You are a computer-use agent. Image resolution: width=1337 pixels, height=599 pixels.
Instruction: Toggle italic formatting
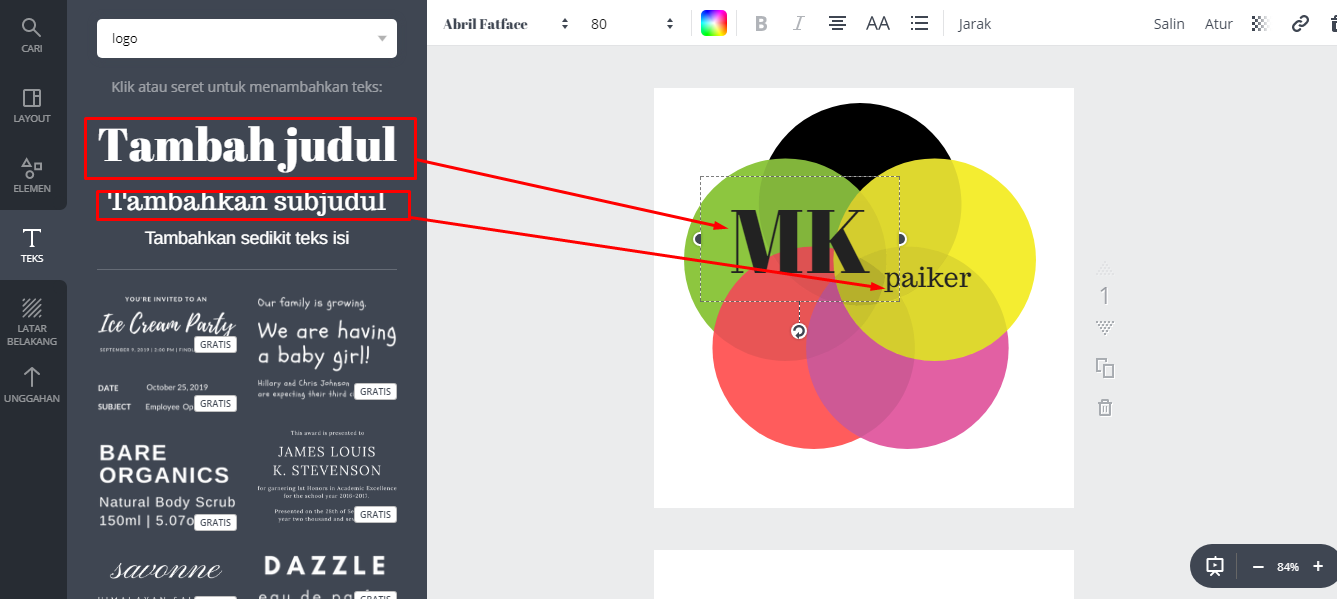coord(798,23)
